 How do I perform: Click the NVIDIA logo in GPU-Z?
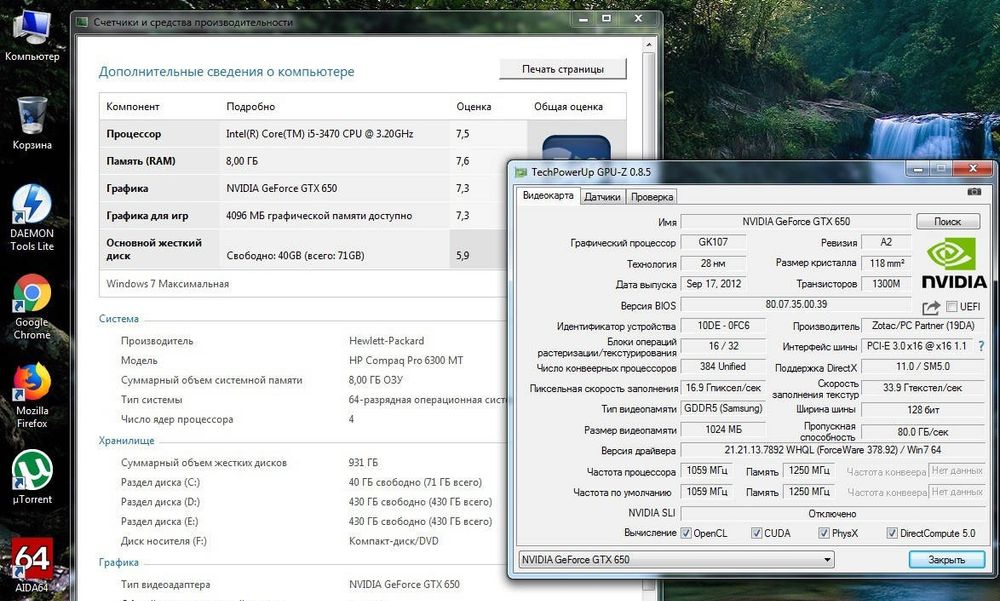[953, 263]
